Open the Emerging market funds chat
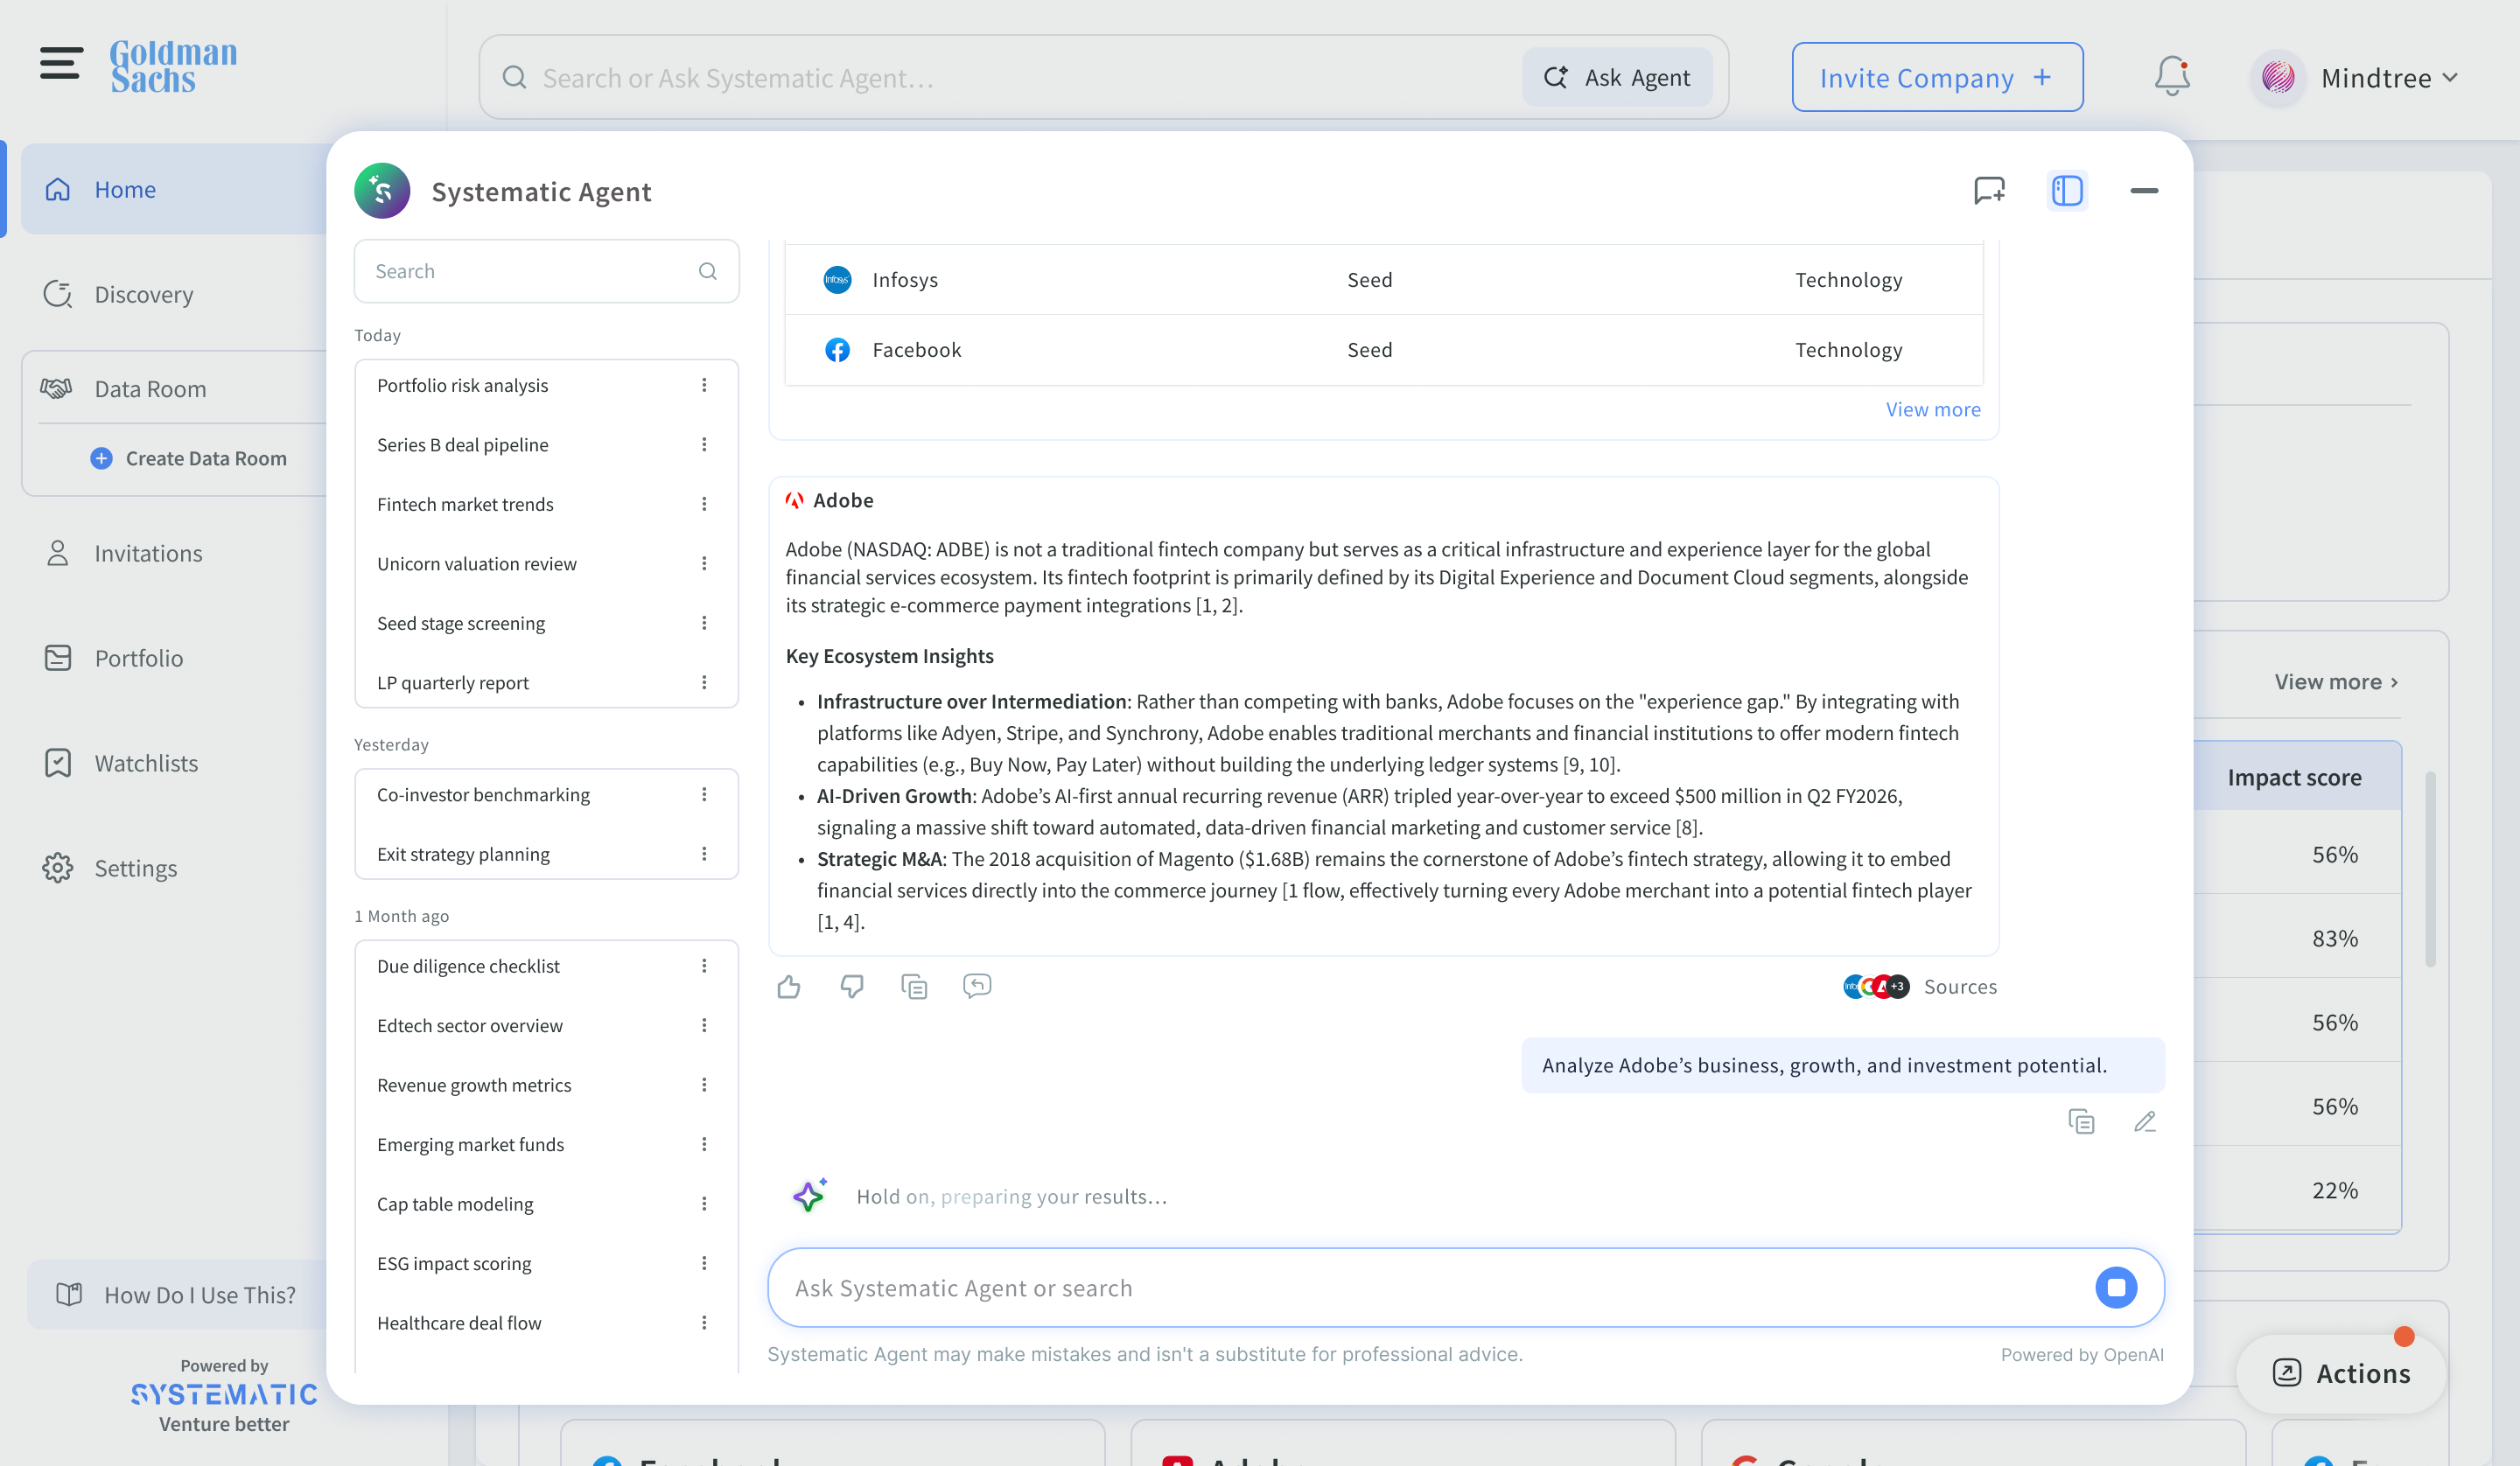Image resolution: width=2520 pixels, height=1466 pixels. pyautogui.click(x=470, y=1145)
